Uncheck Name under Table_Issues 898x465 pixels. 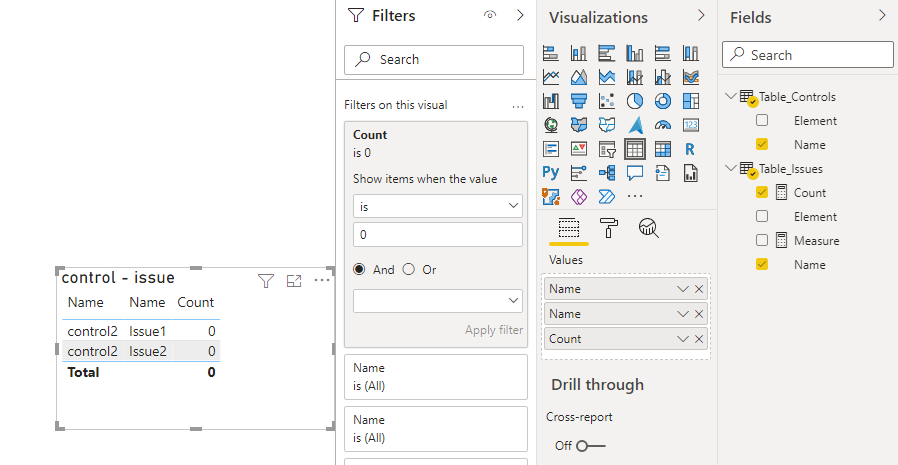coord(762,265)
